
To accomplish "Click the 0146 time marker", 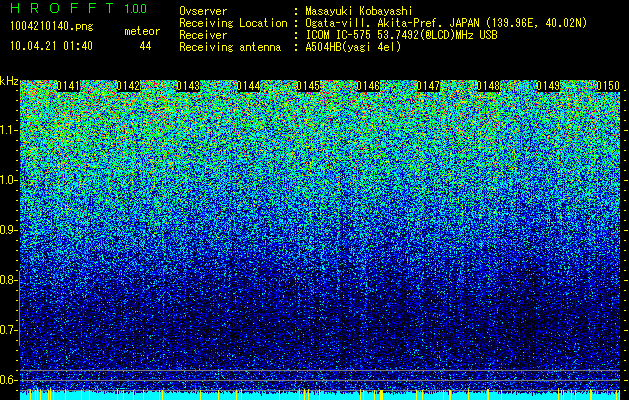I will tap(368, 86).
